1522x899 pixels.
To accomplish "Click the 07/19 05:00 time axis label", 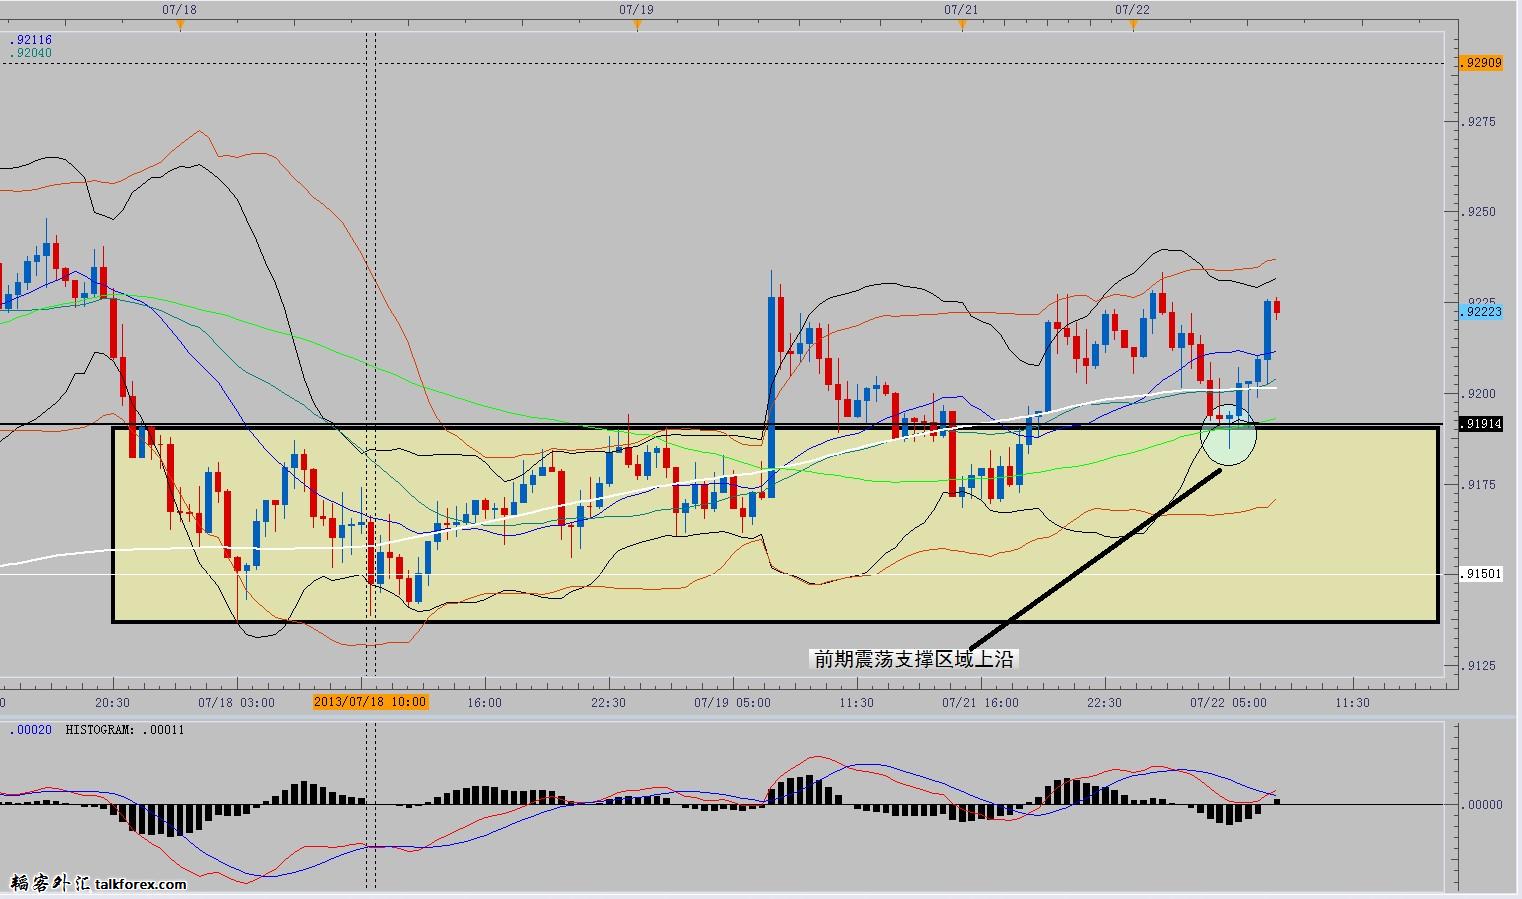I will click(732, 702).
